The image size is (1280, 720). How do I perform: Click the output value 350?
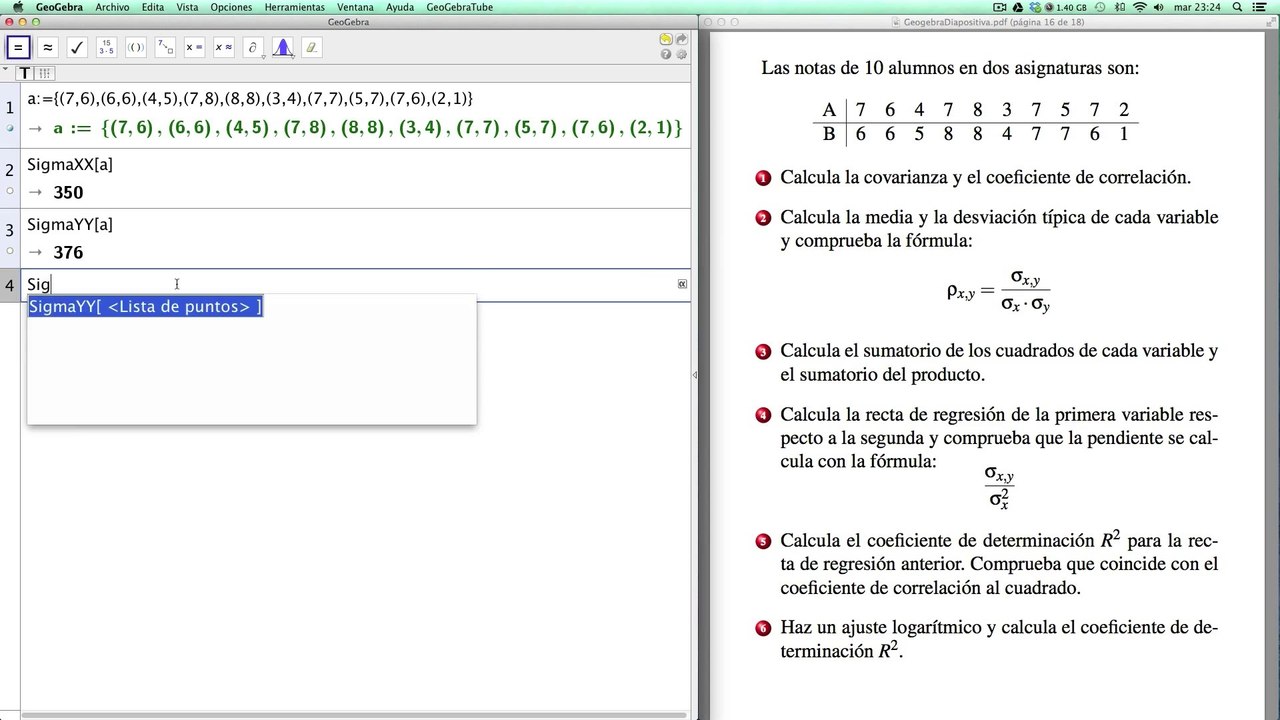click(68, 193)
